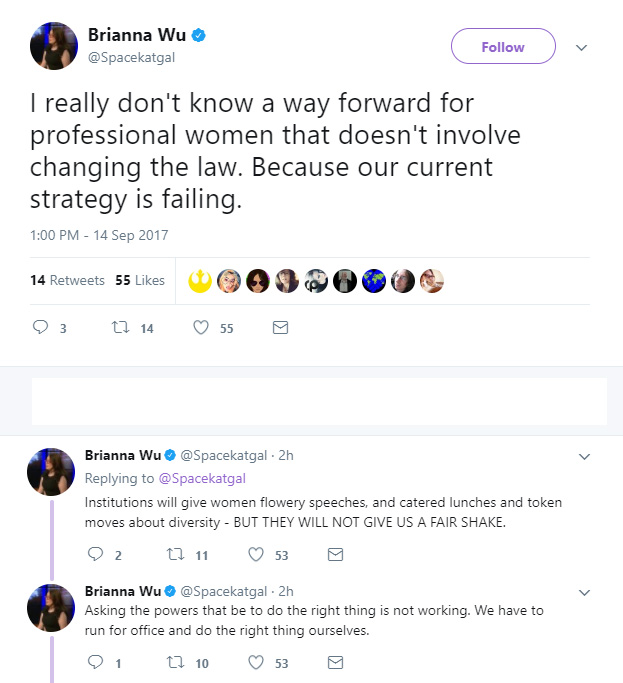Click the empty reply input box
This screenshot has height=683, width=623.
(x=319, y=401)
